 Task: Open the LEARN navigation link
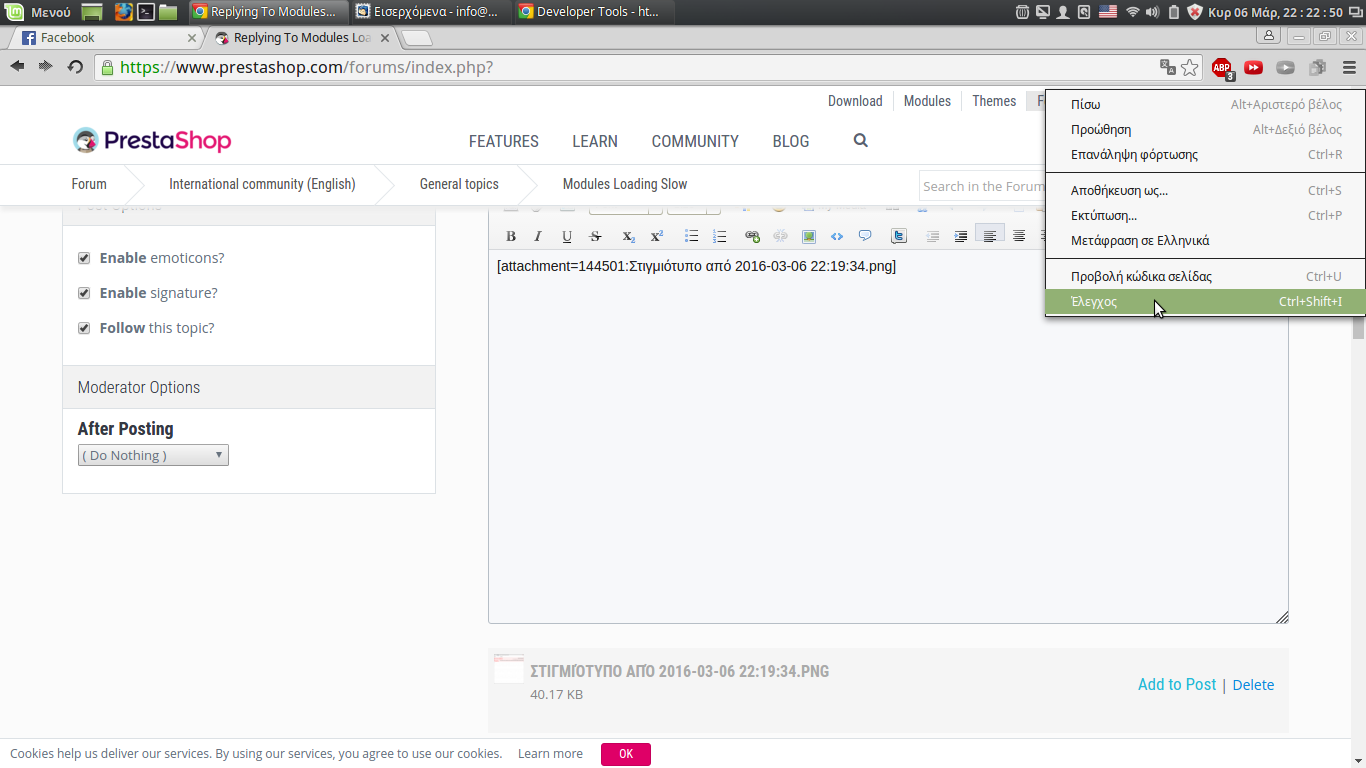pos(595,141)
